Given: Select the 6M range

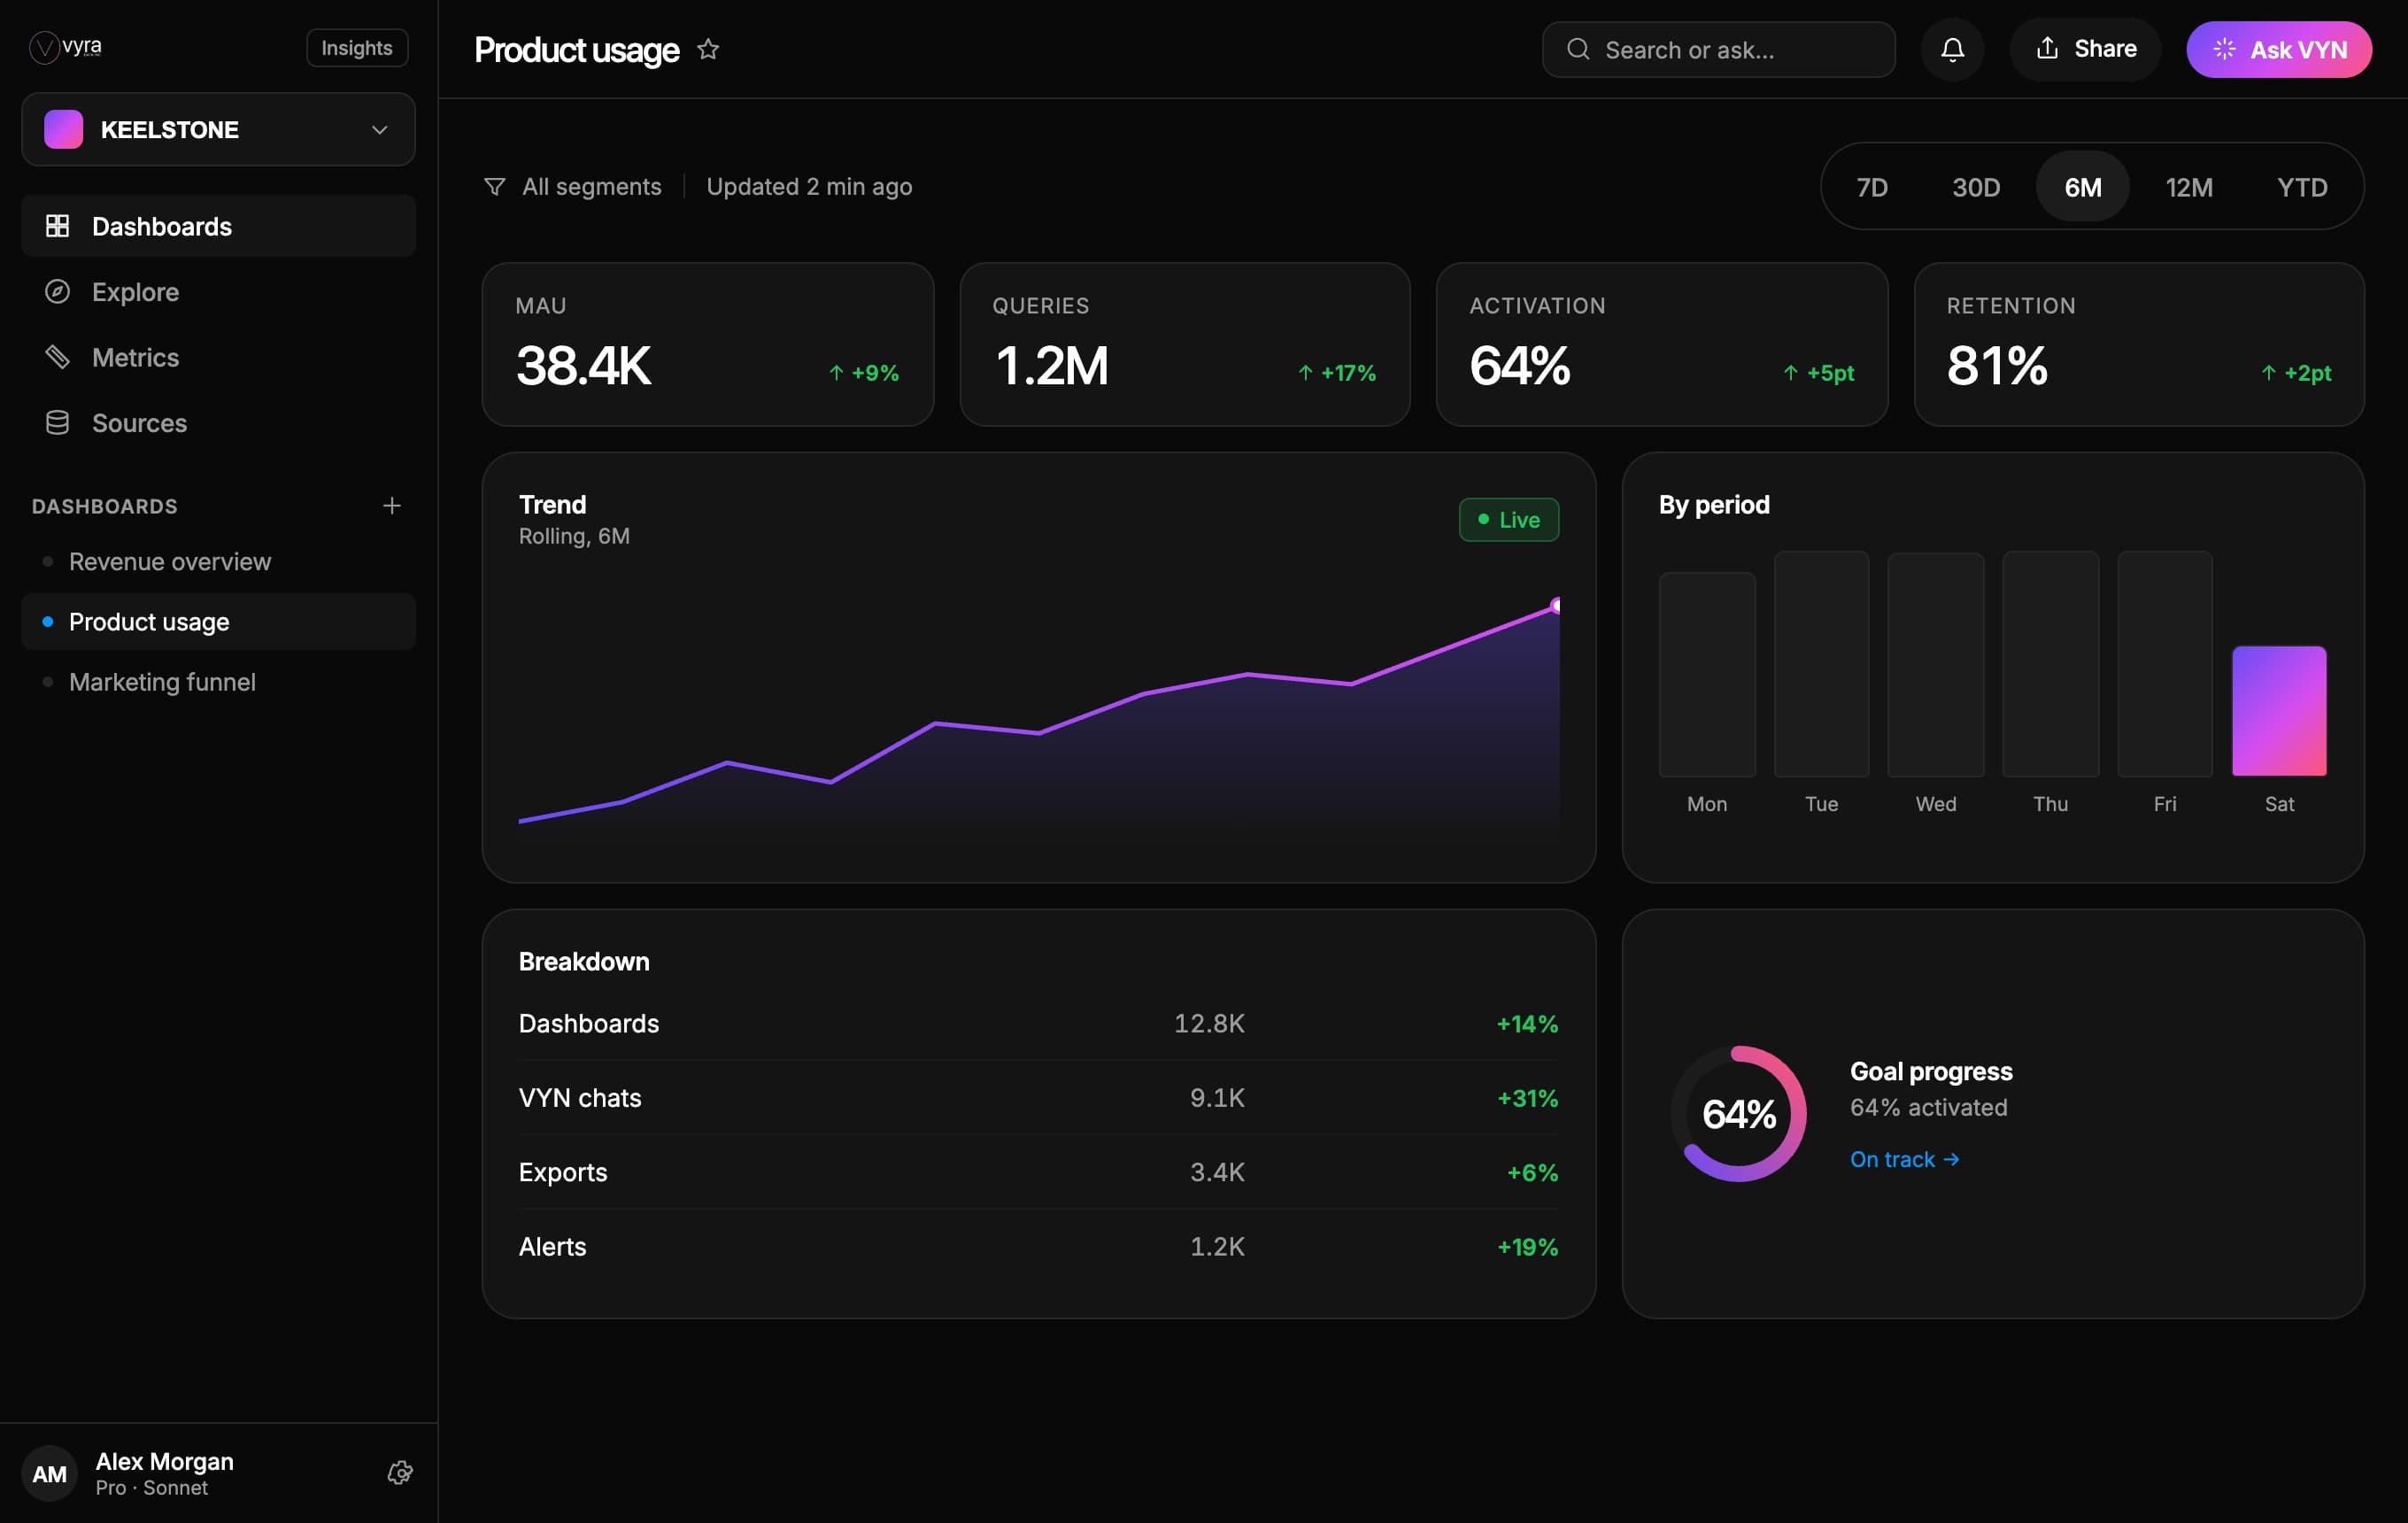Looking at the screenshot, I should 2083,187.
